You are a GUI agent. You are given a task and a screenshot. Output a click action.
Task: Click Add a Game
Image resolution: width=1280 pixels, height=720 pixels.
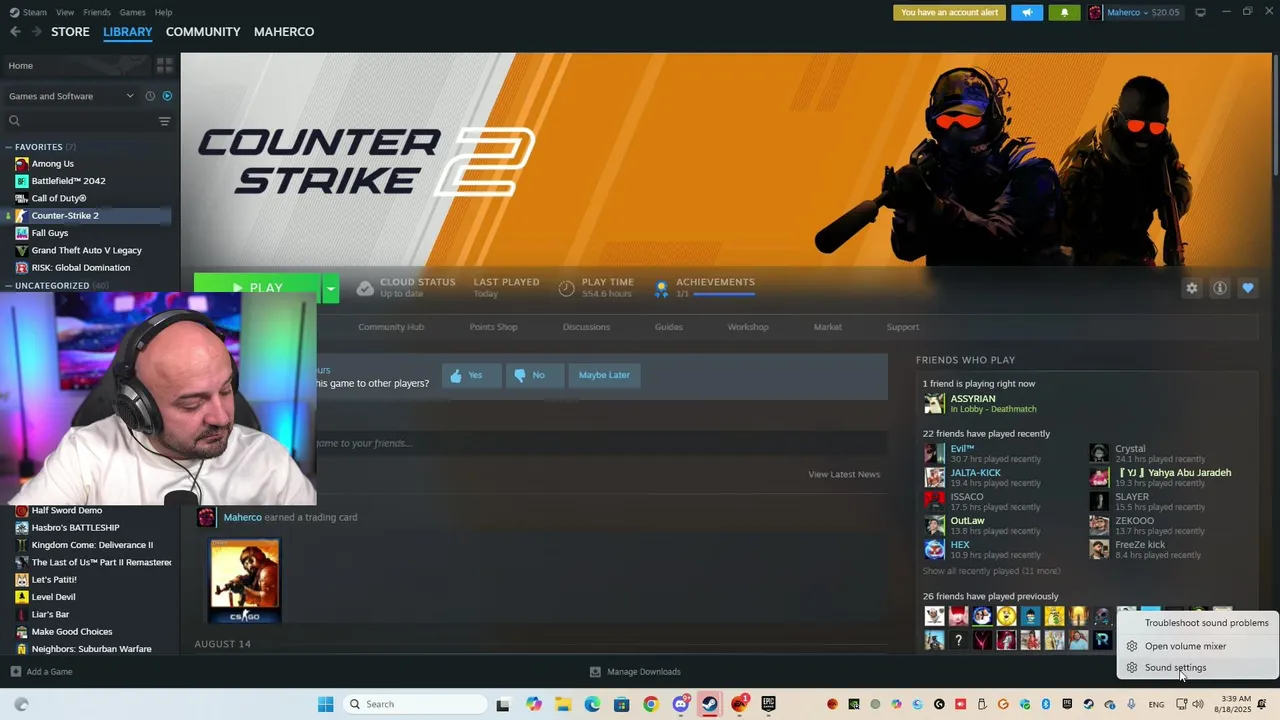(41, 672)
